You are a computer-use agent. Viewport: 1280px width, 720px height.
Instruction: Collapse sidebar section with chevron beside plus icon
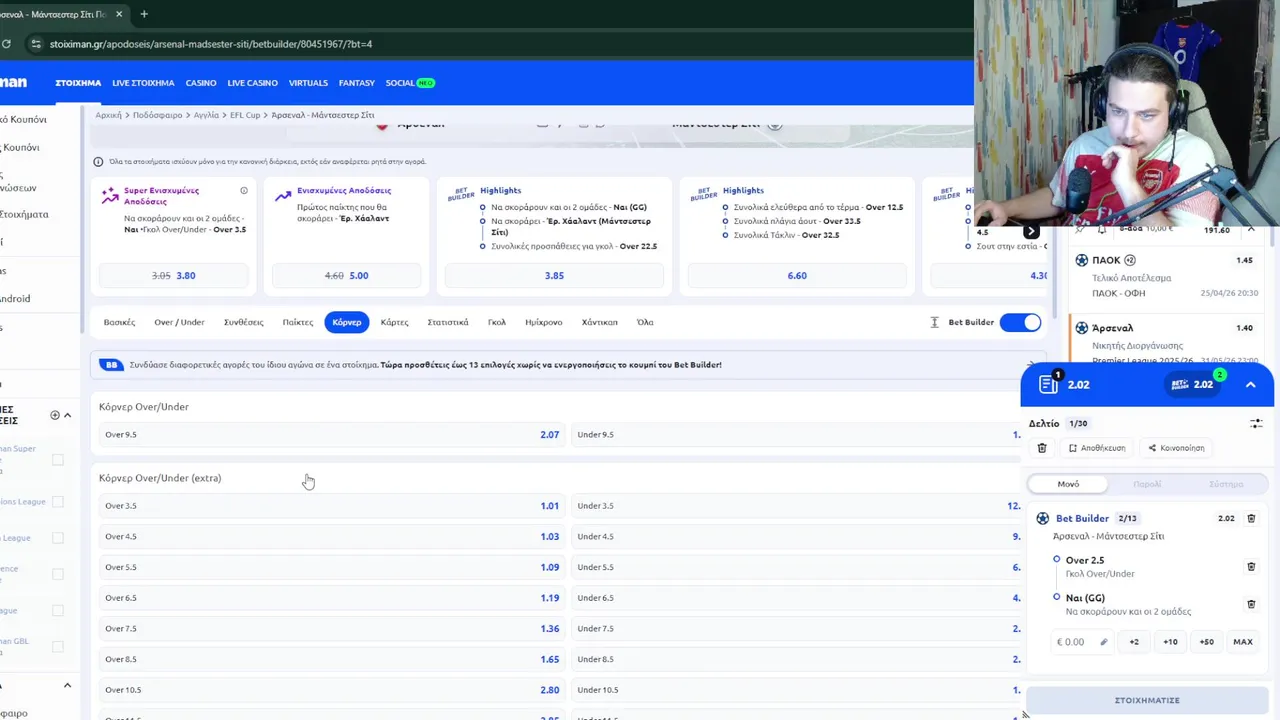pyautogui.click(x=67, y=415)
